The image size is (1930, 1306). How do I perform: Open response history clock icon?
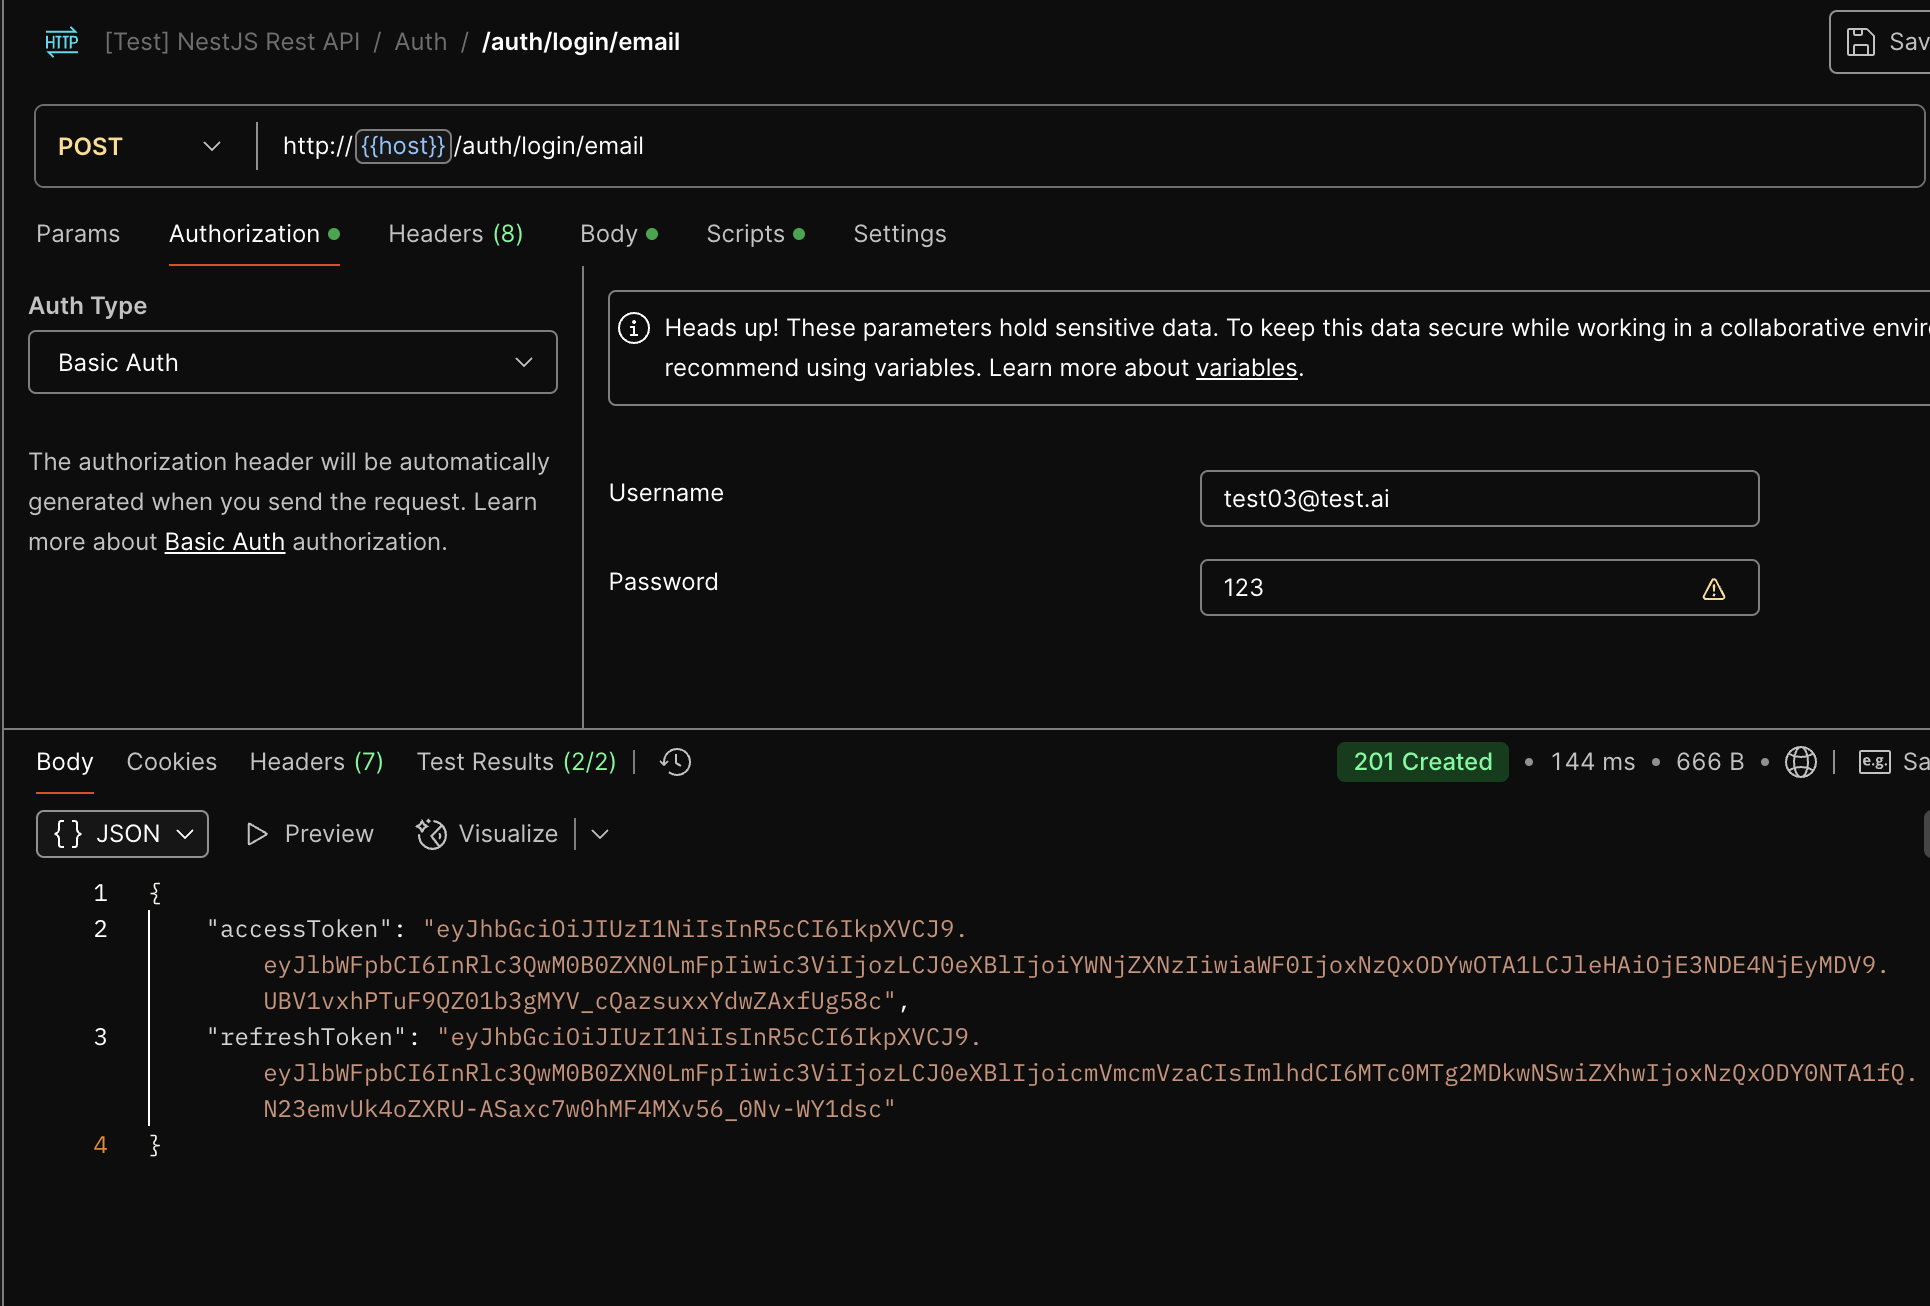tap(676, 762)
